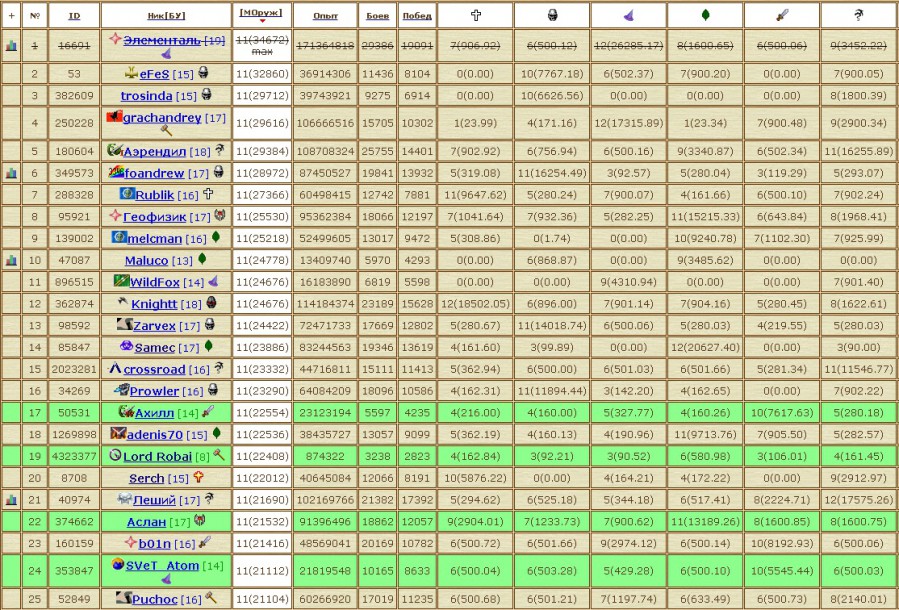Select cell 12(17575.26) in Леший row
The width and height of the screenshot is (899, 610).
coord(859,500)
